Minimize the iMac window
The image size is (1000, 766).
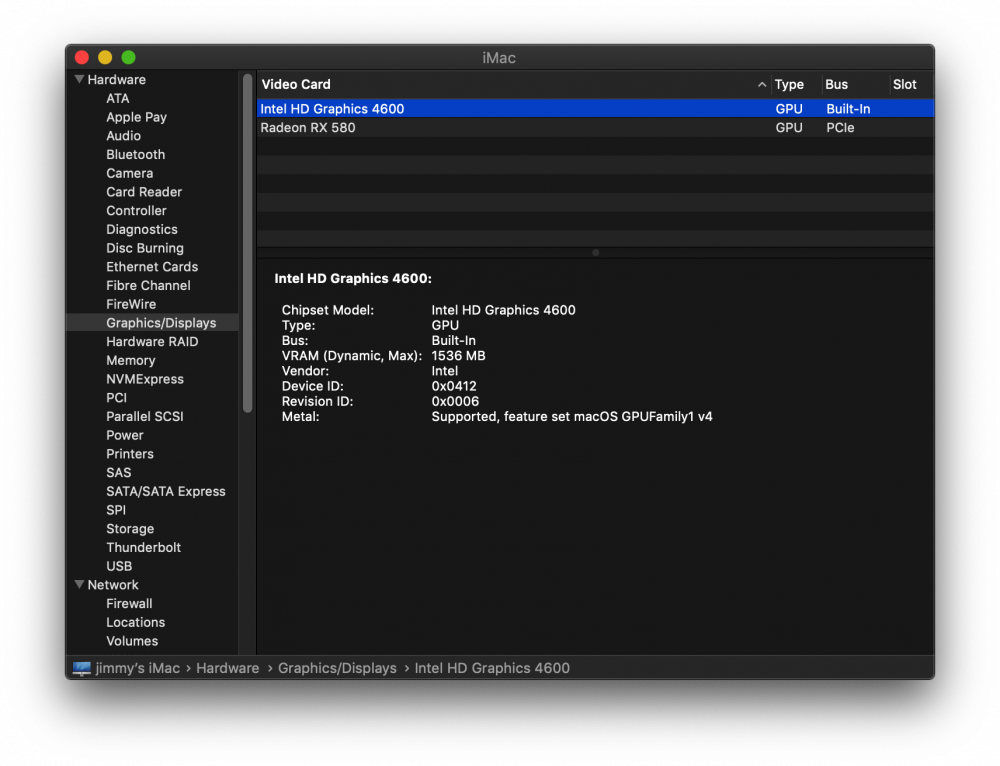105,57
